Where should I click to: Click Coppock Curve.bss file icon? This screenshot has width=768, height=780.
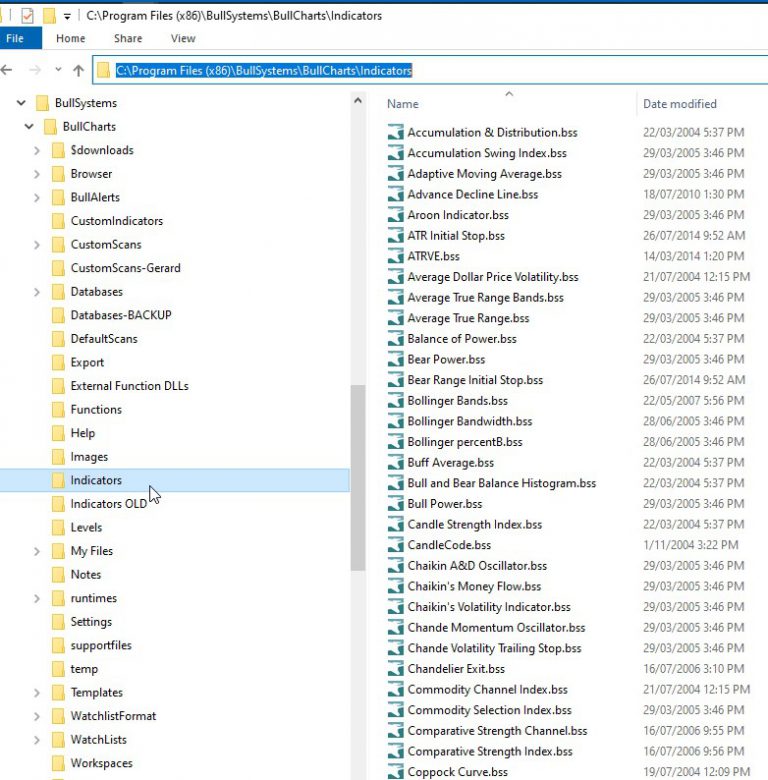click(395, 772)
